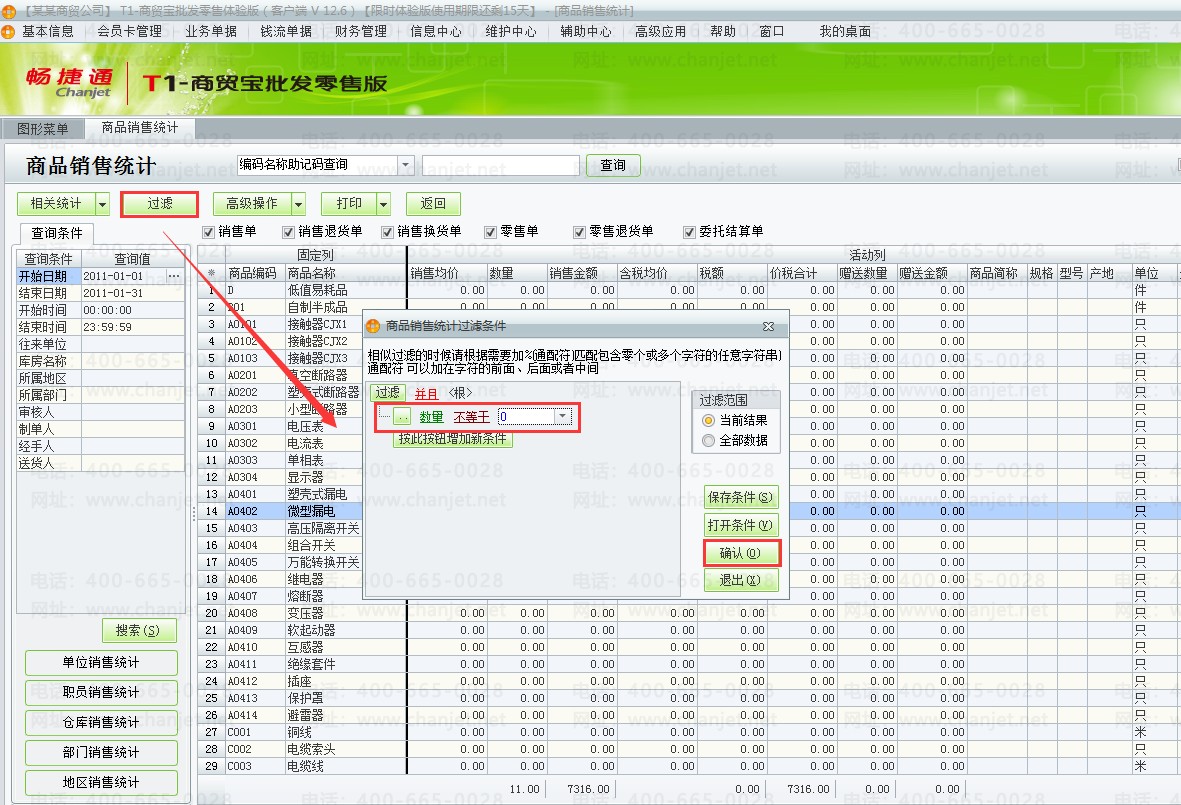Click the 搜索(S) button
Screen dimensions: 1181x805
coord(139,630)
